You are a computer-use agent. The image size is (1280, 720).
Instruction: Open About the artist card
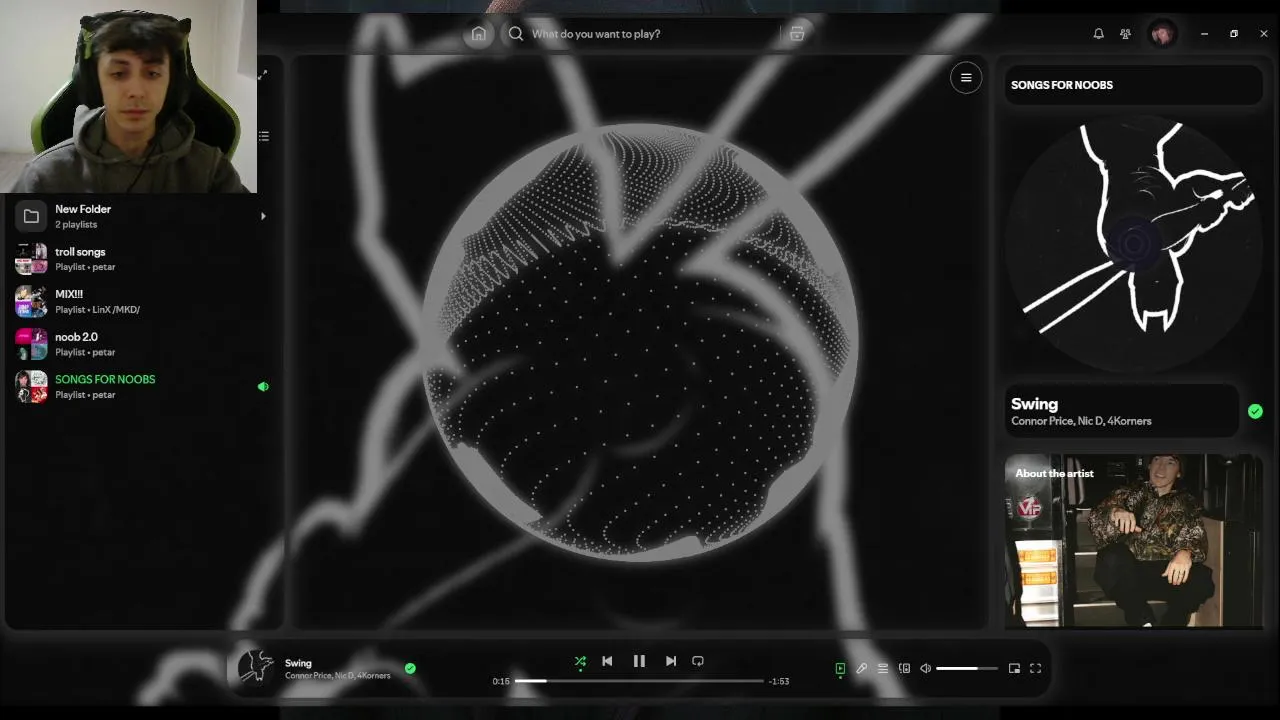click(1134, 541)
